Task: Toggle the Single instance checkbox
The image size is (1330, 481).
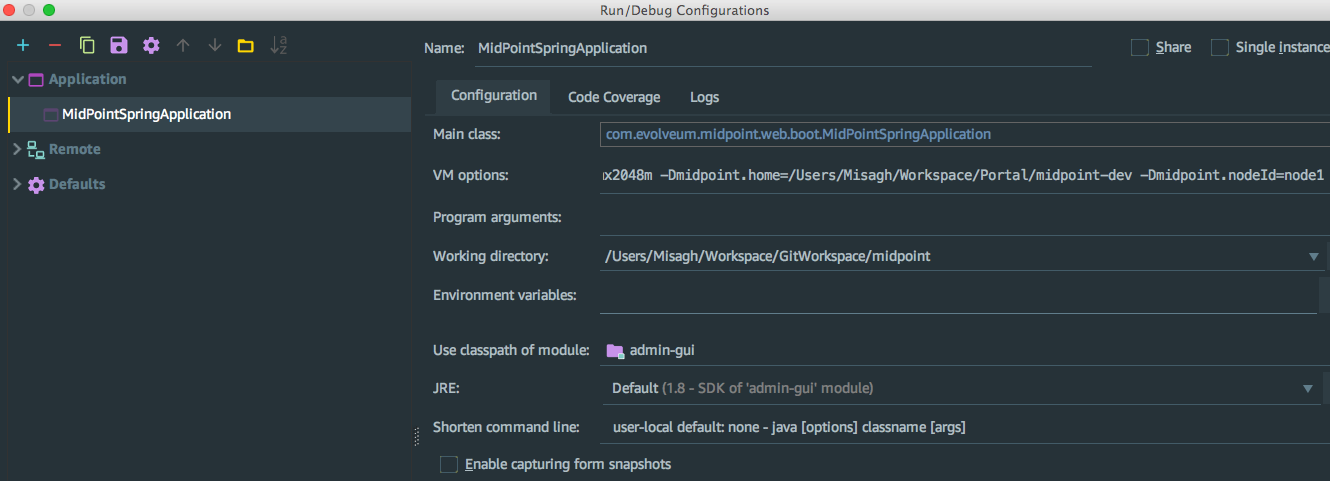Action: tap(1219, 47)
